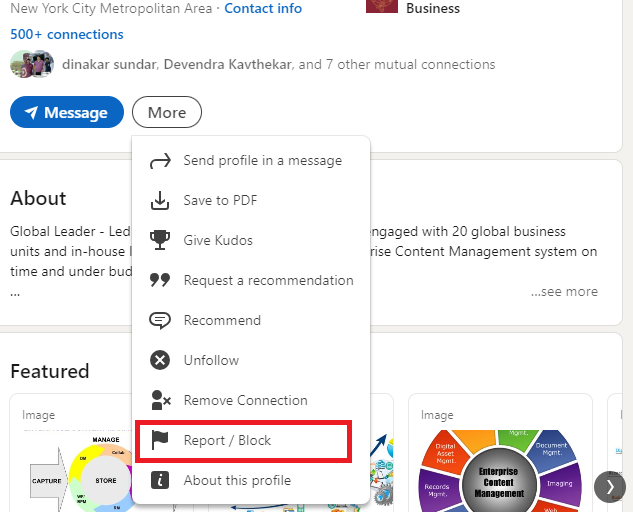
Task: Select Give Kudos menu entry
Action: tap(251, 240)
